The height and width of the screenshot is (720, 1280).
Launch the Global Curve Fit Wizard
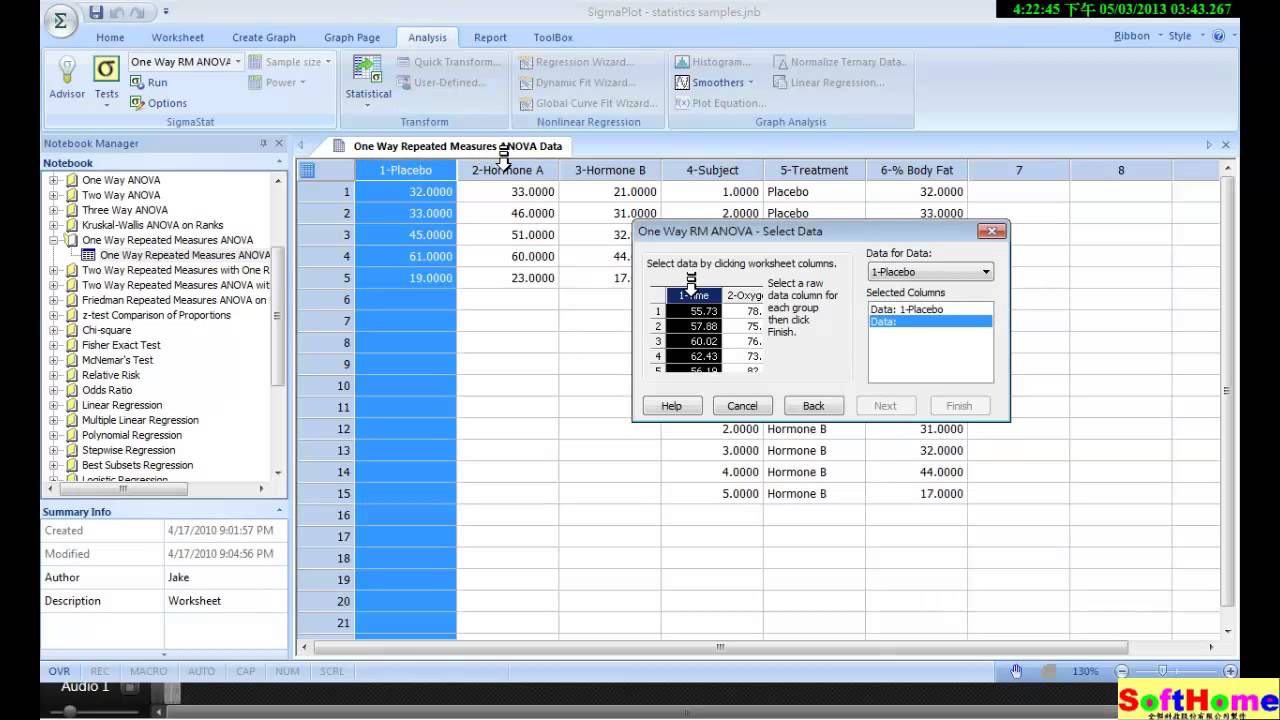click(x=588, y=103)
